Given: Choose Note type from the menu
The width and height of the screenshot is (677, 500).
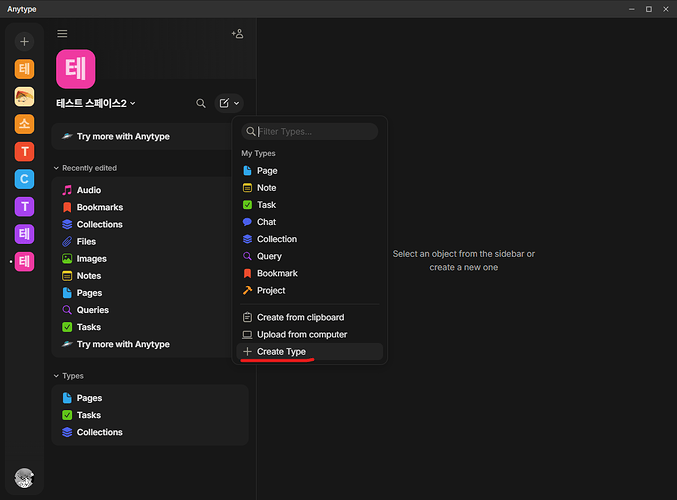Looking at the screenshot, I should coord(310,188).
